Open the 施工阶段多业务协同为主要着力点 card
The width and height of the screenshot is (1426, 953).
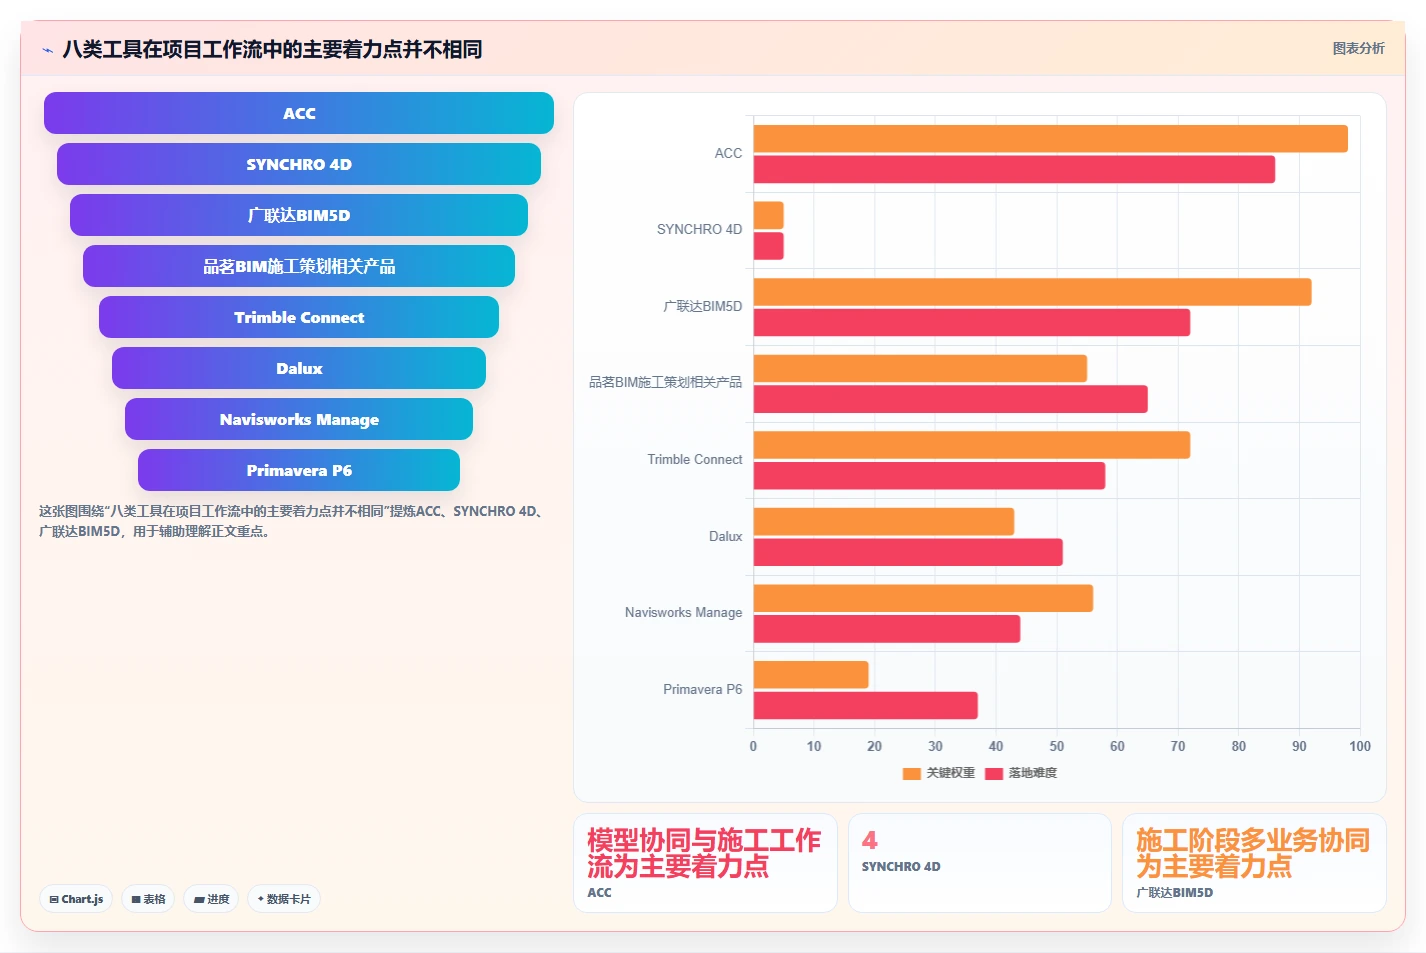point(1254,863)
